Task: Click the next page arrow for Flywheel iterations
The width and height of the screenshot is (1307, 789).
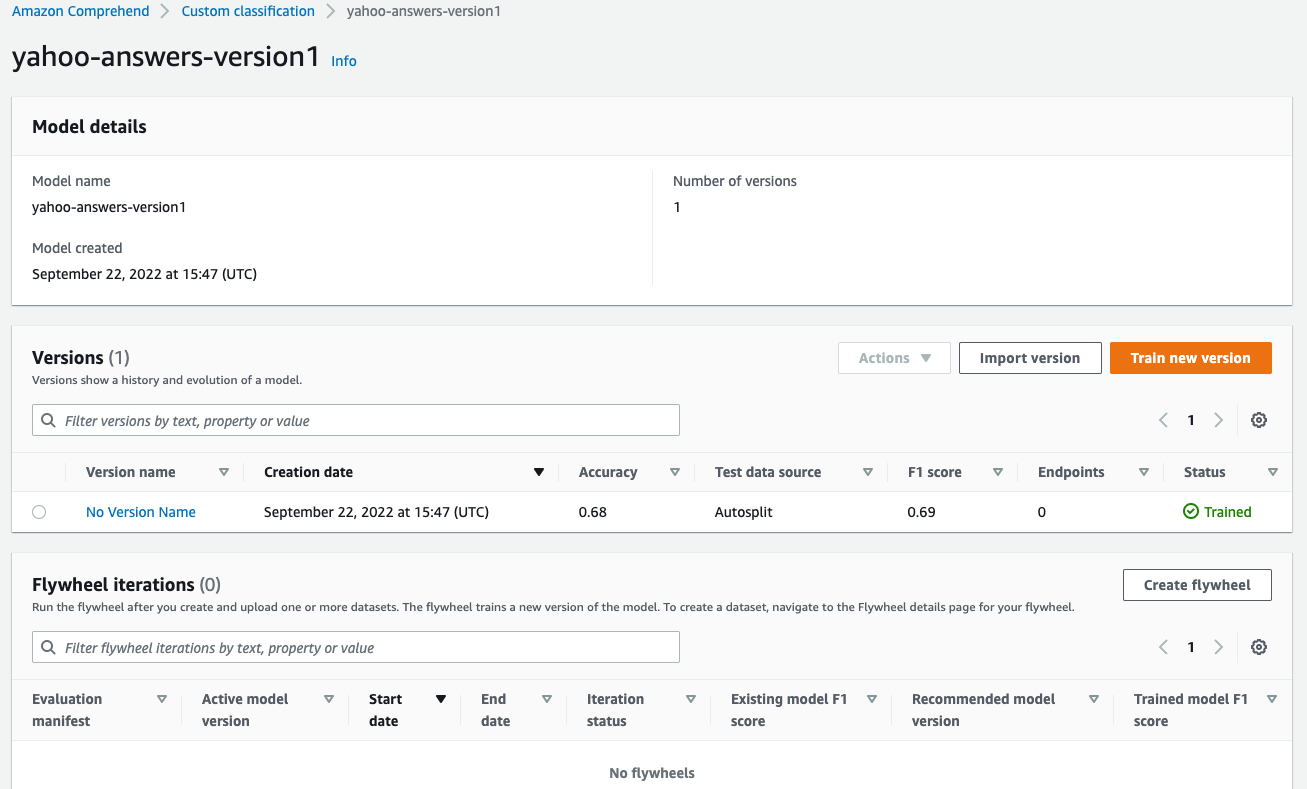Action: tap(1219, 647)
